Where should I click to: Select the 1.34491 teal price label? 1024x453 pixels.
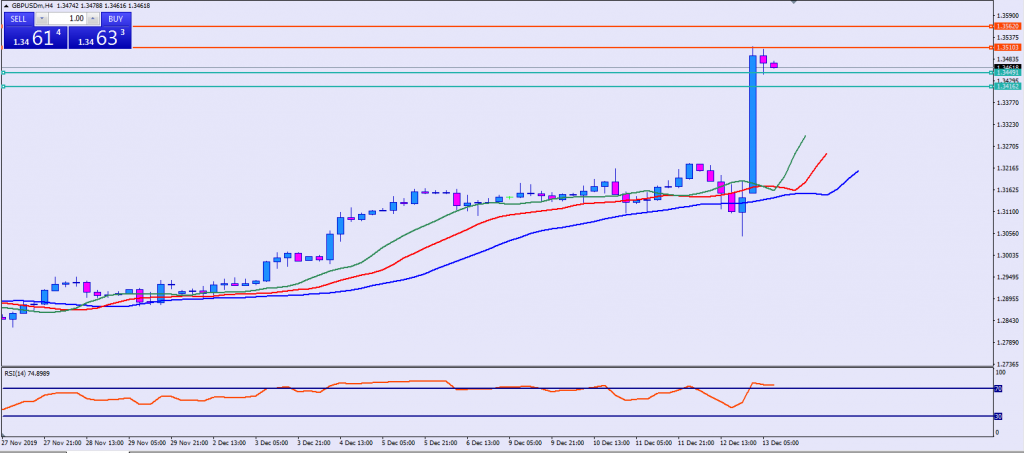[x=1007, y=73]
